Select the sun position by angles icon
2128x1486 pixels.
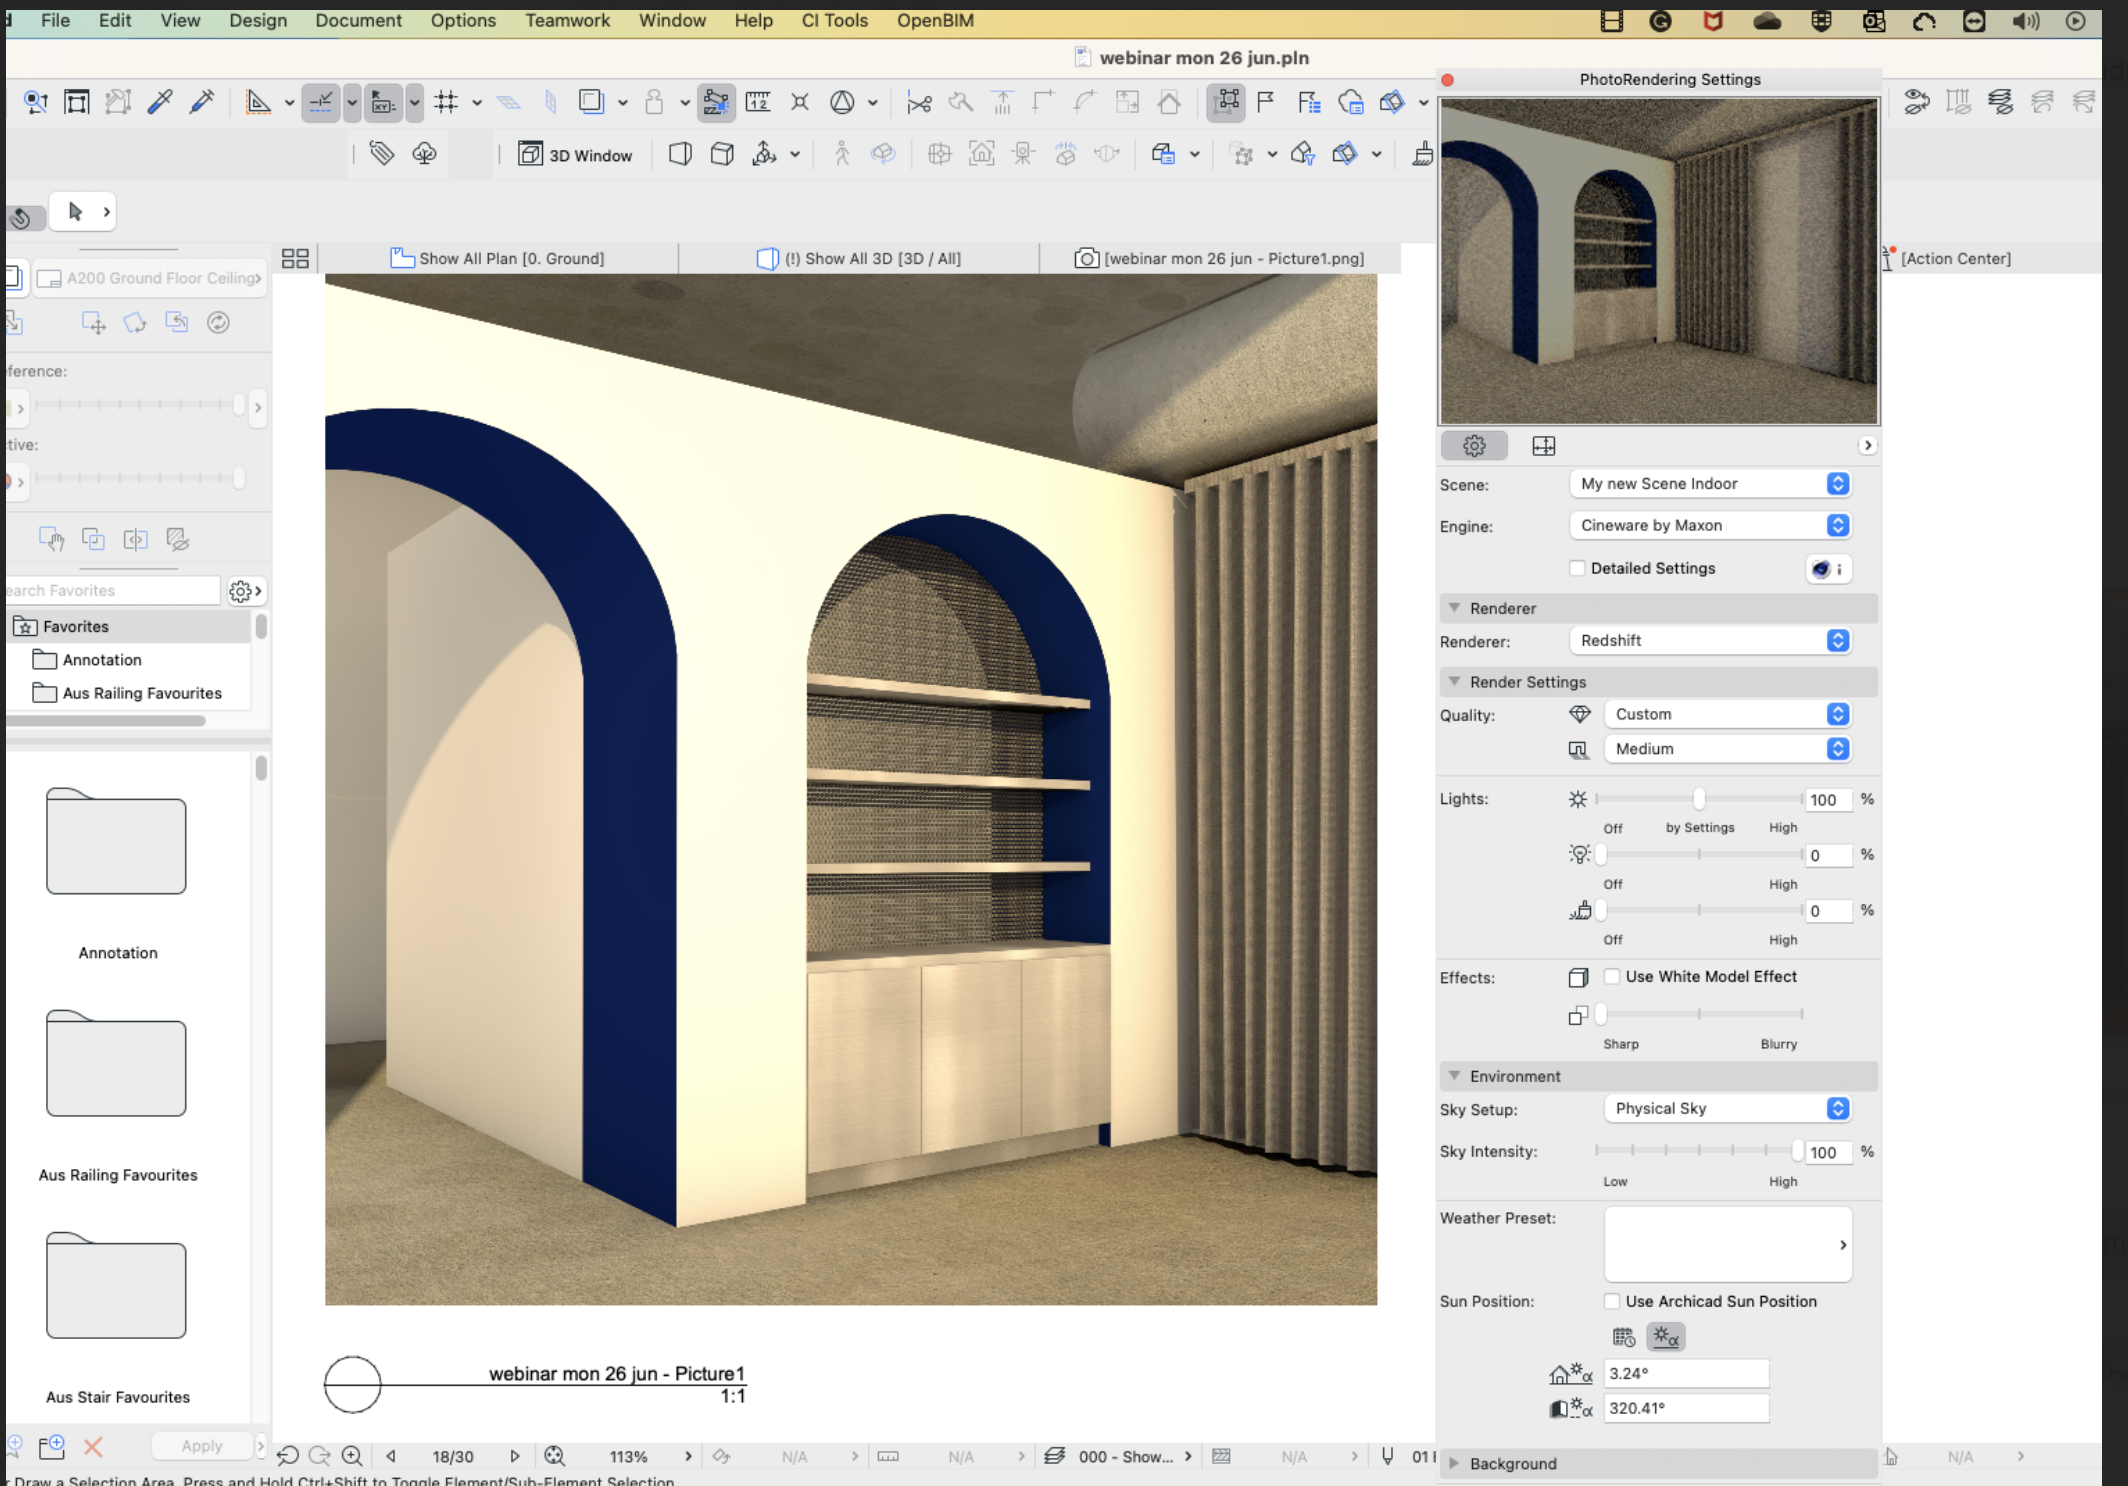coord(1665,1337)
